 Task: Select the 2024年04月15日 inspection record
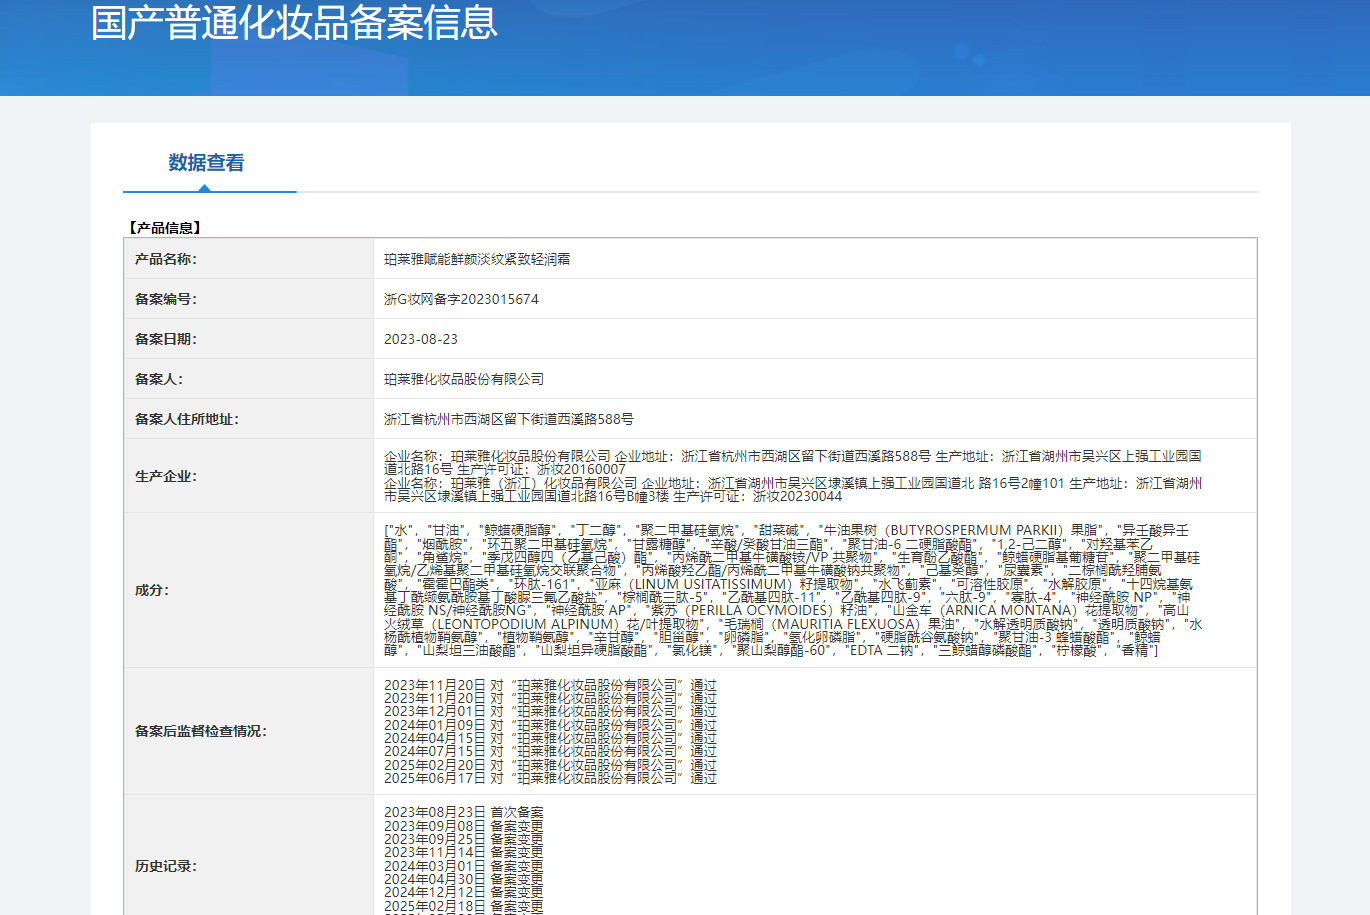[550, 738]
